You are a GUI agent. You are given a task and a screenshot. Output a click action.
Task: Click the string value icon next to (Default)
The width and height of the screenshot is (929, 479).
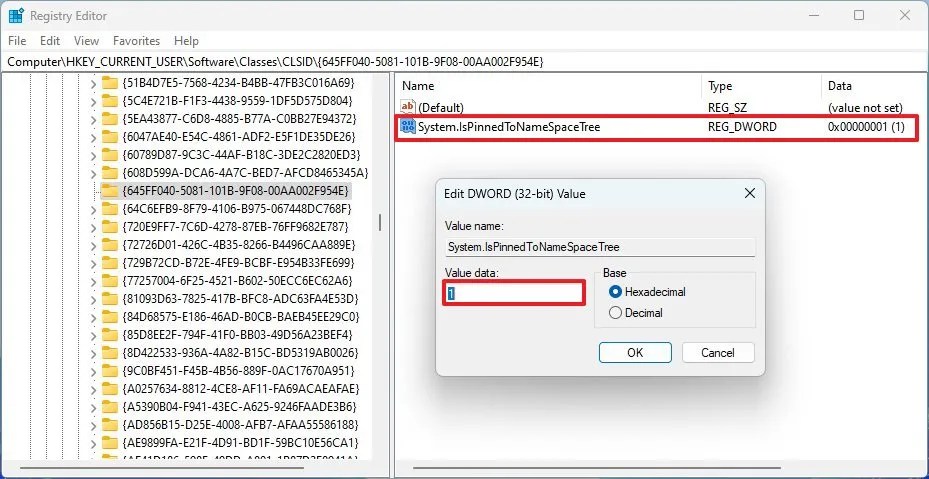pos(408,107)
